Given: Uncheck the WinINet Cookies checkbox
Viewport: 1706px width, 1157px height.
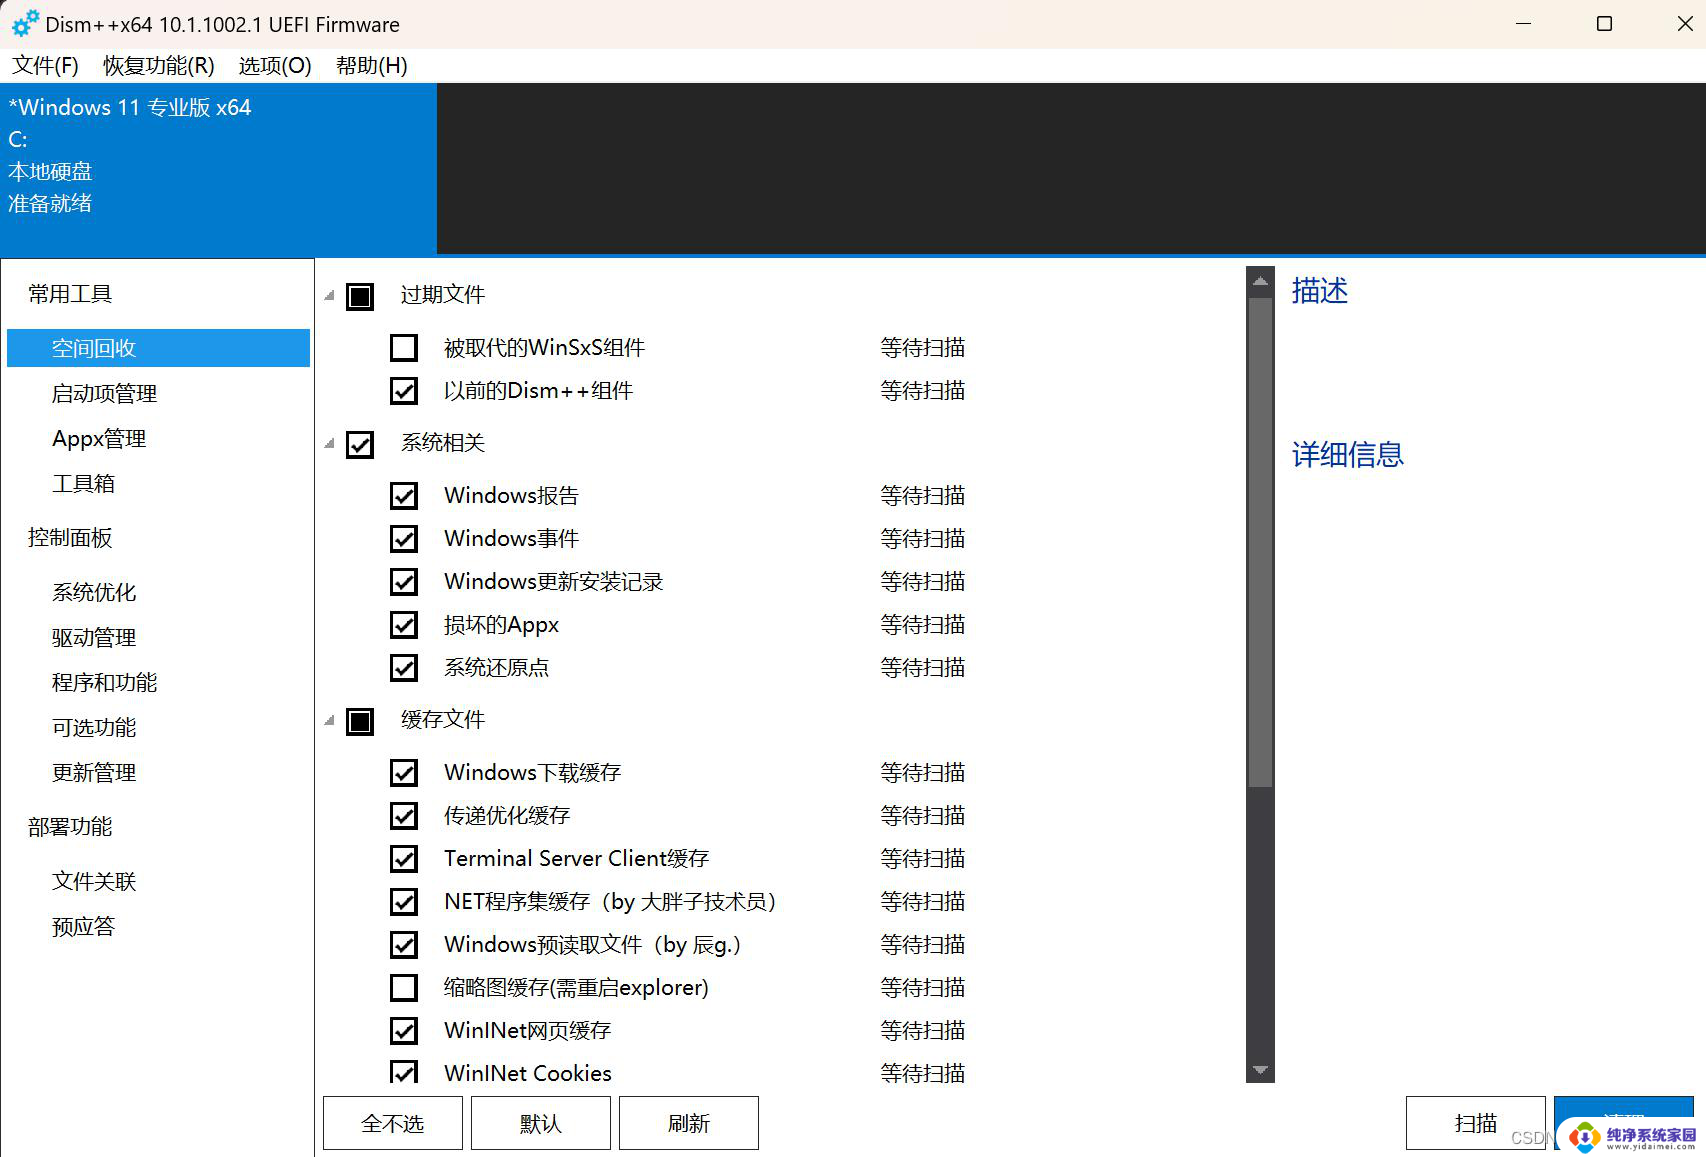Looking at the screenshot, I should 404,1072.
